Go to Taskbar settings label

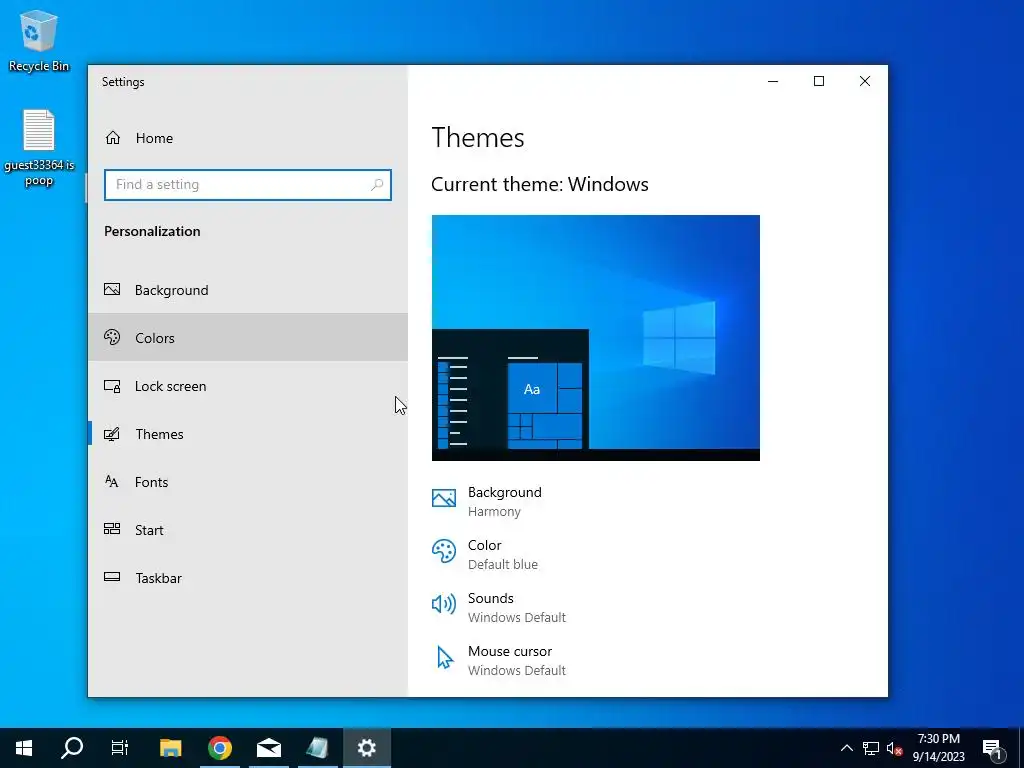tap(159, 578)
